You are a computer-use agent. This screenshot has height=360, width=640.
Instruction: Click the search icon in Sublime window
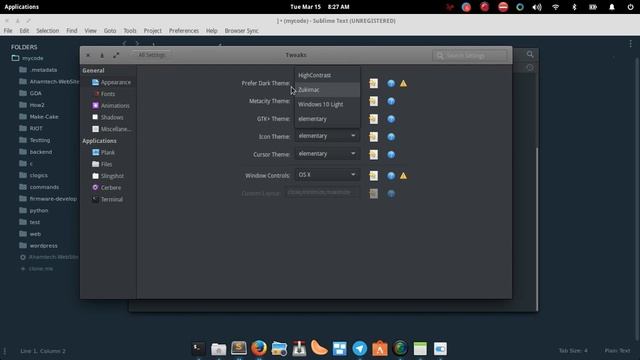point(530,54)
